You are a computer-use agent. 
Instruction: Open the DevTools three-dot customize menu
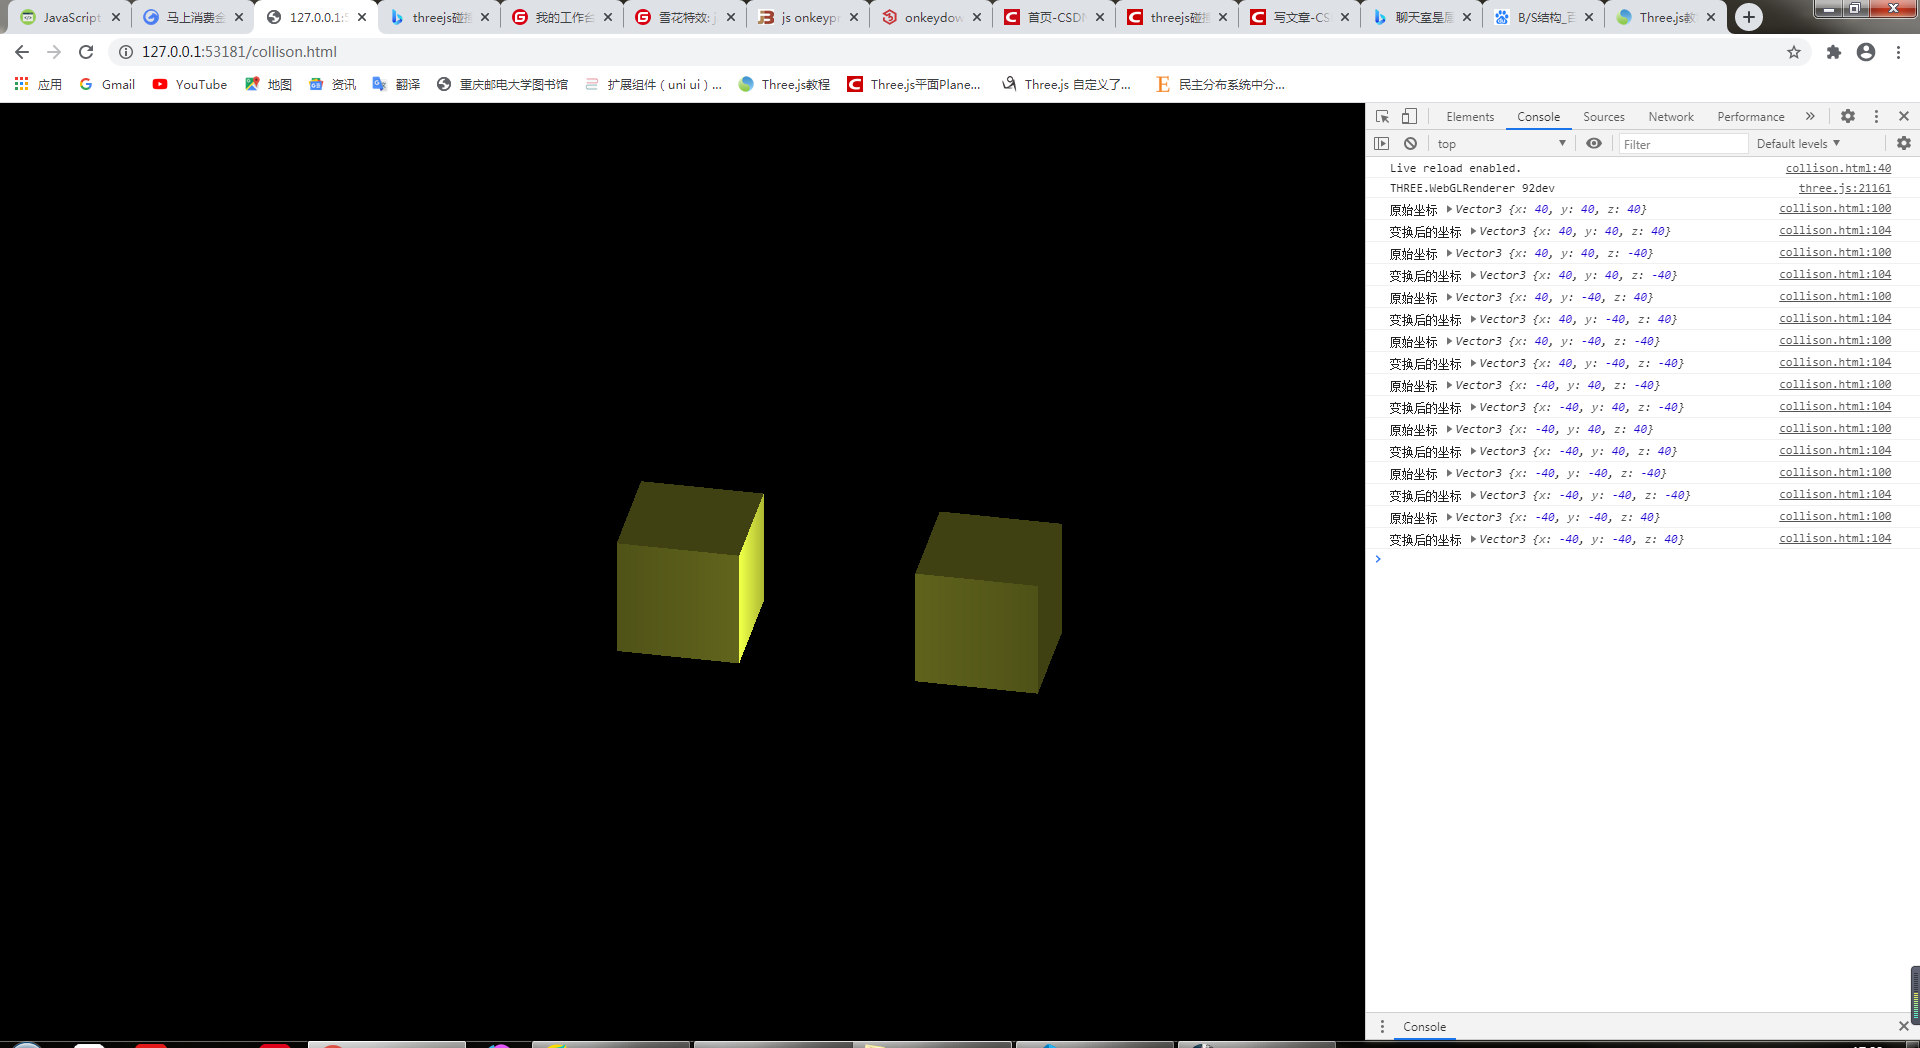click(x=1876, y=116)
